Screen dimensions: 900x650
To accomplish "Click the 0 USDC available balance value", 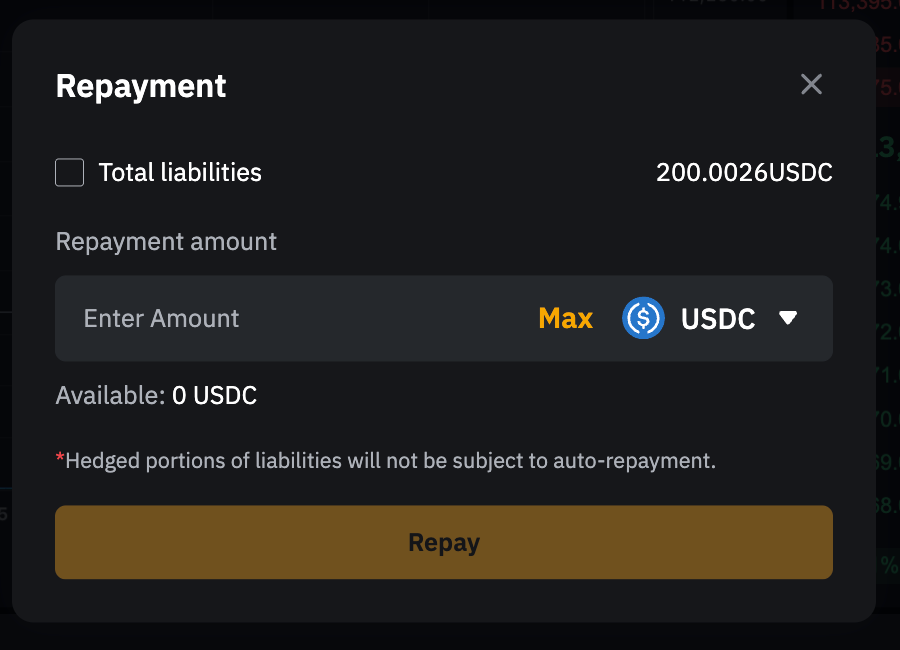I will point(215,396).
